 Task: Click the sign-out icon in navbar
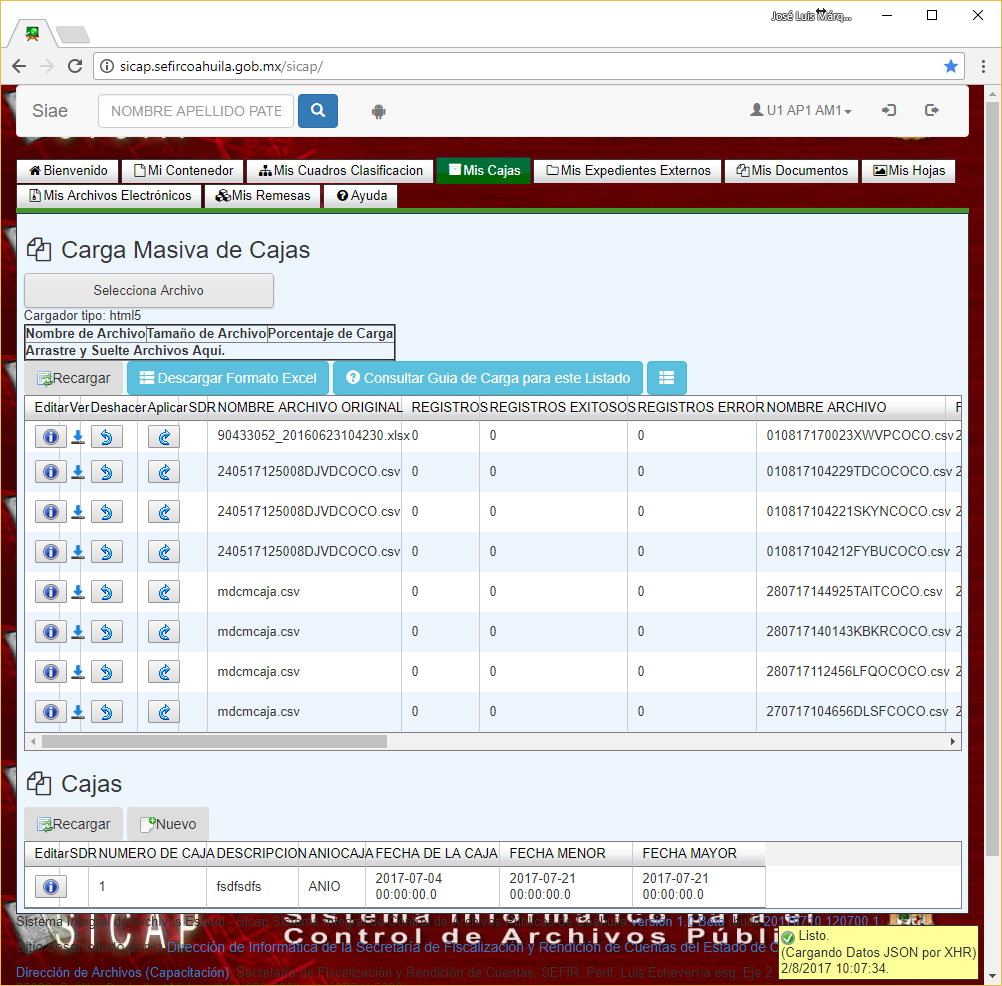tap(932, 111)
